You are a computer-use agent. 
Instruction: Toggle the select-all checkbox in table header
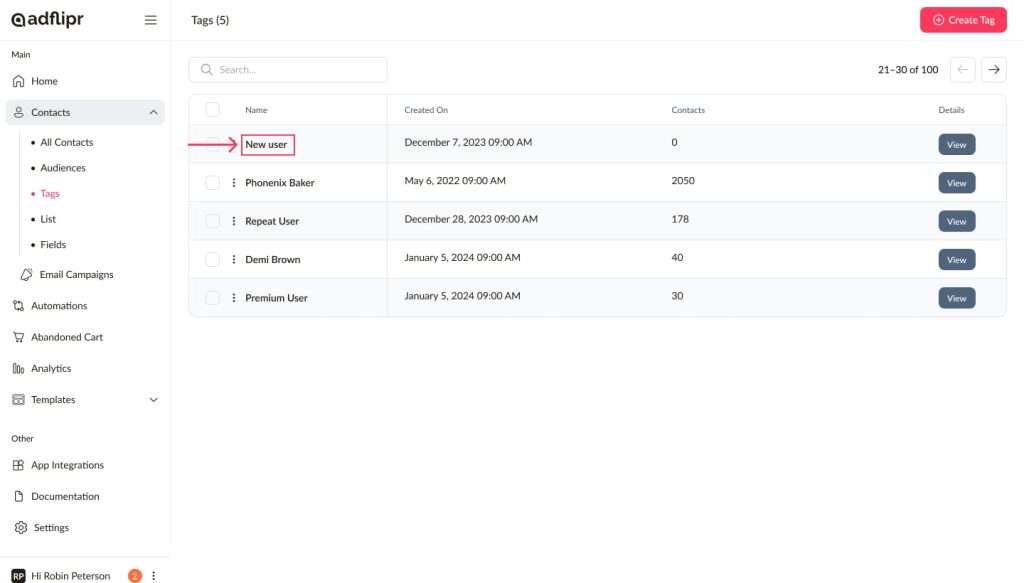click(x=212, y=110)
